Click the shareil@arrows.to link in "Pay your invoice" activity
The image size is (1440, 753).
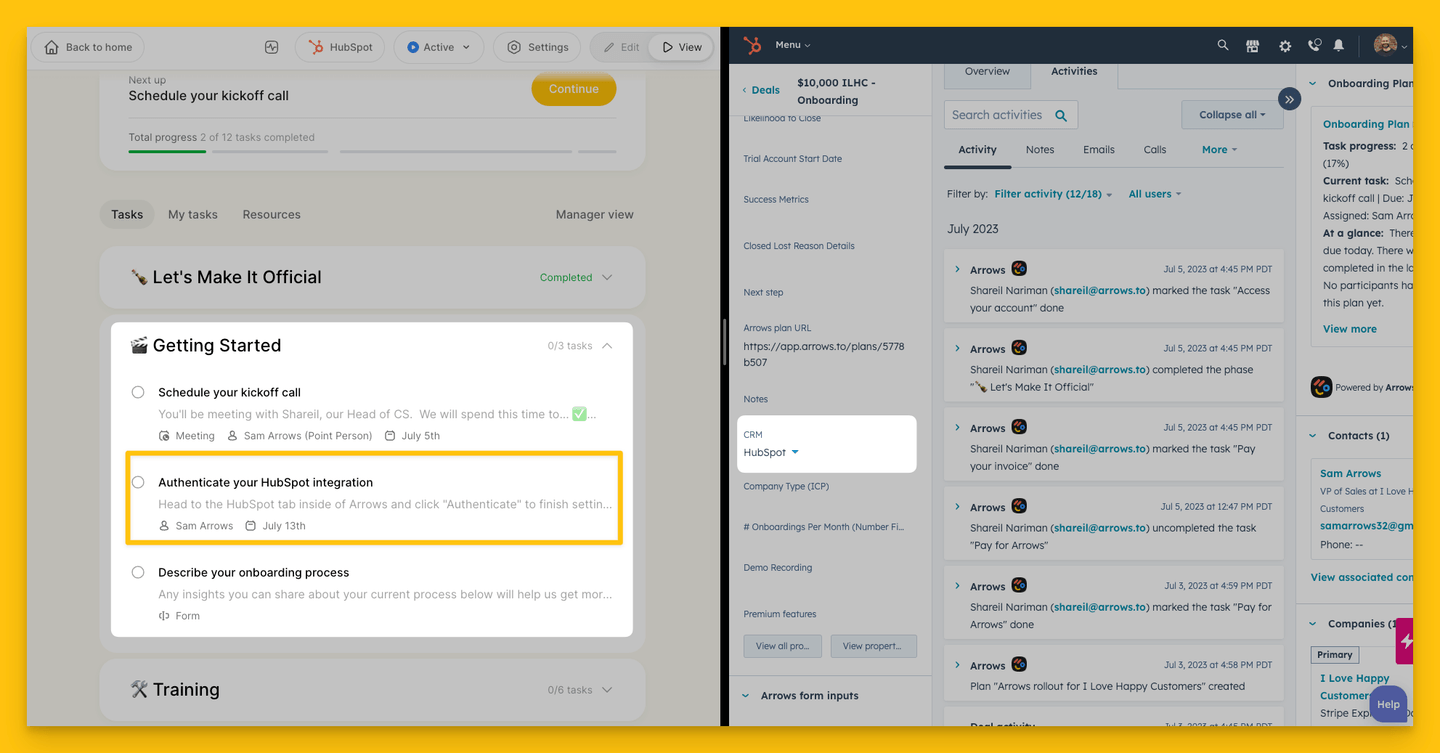coord(1101,449)
